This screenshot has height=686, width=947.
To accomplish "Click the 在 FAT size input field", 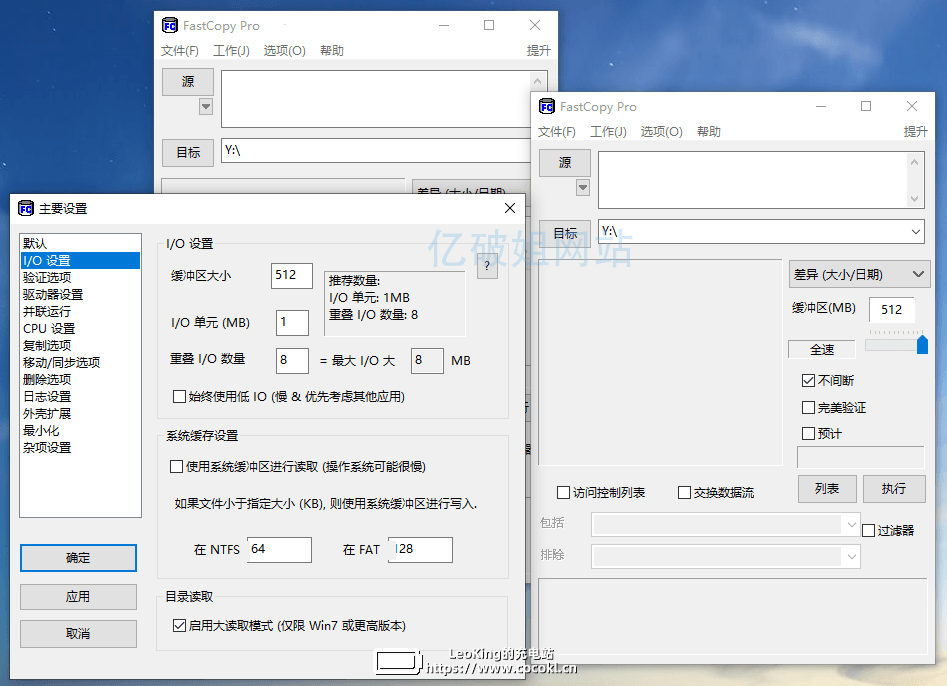I will point(420,550).
